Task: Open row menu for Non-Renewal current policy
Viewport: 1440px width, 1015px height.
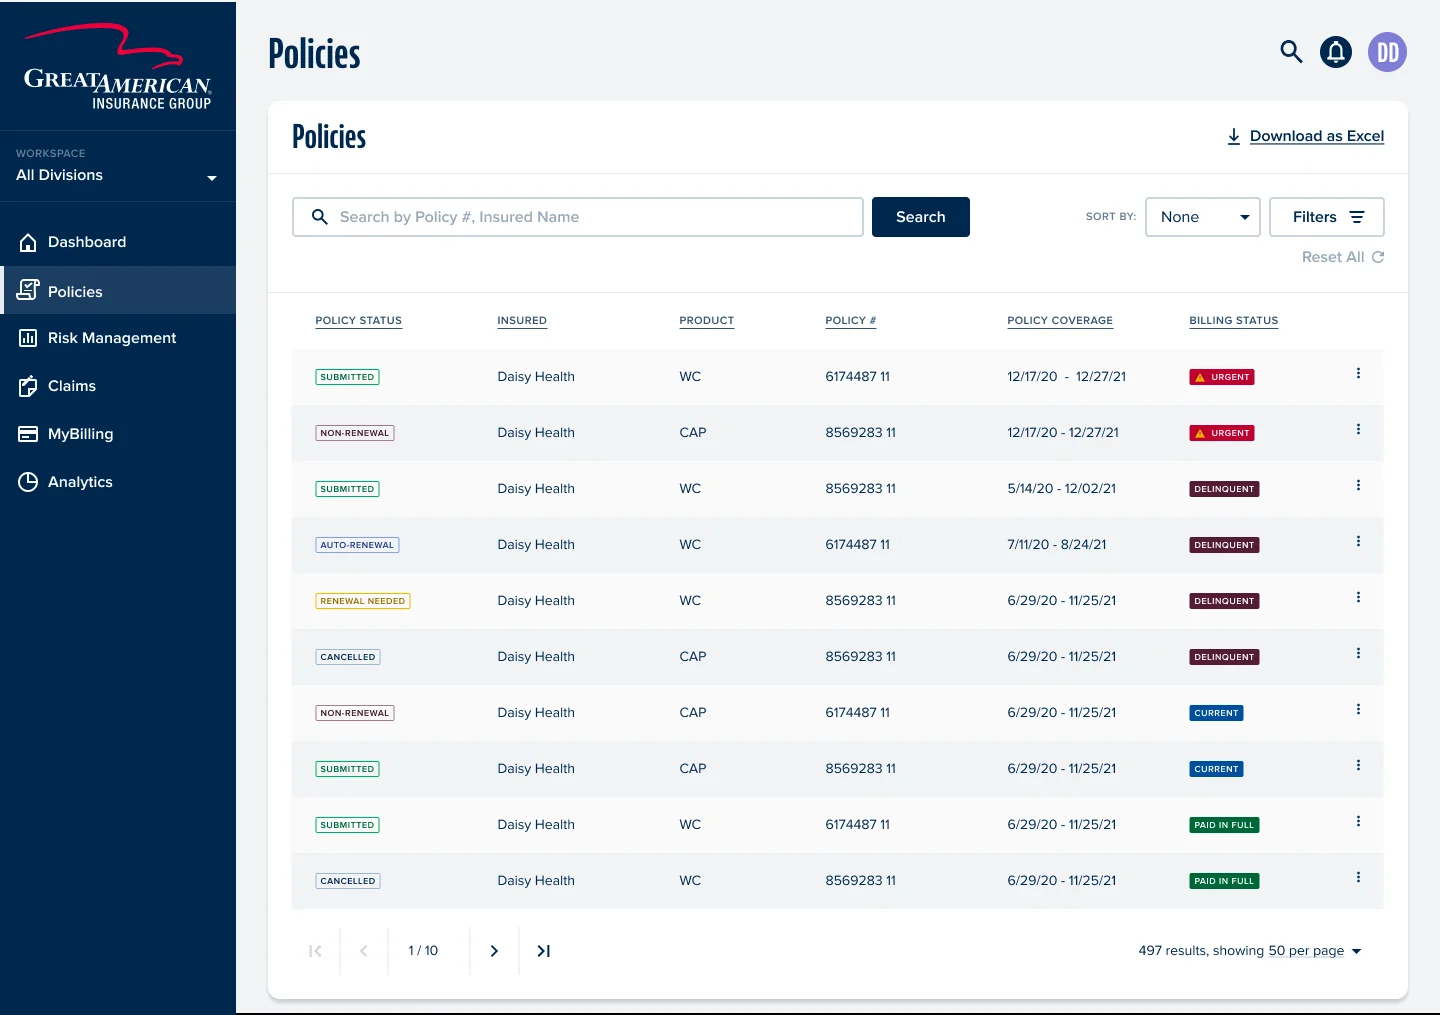Action: [1358, 709]
